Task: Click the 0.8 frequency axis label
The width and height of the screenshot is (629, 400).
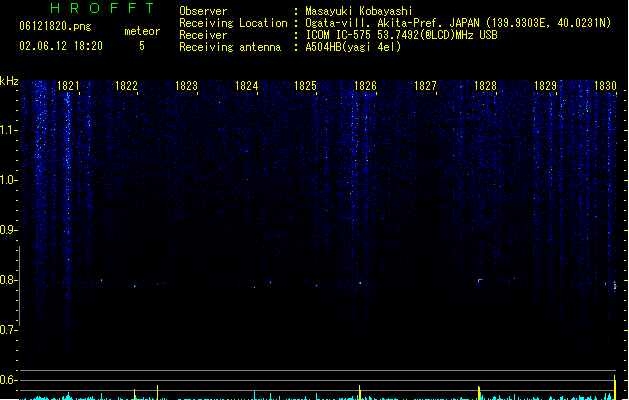Action: click(8, 280)
